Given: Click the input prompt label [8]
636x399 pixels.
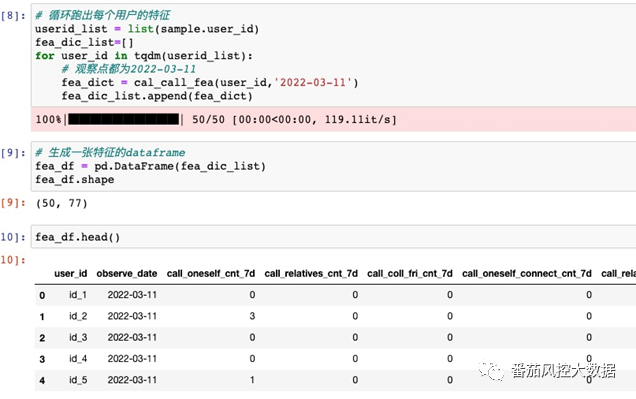Looking at the screenshot, I should coord(13,16).
